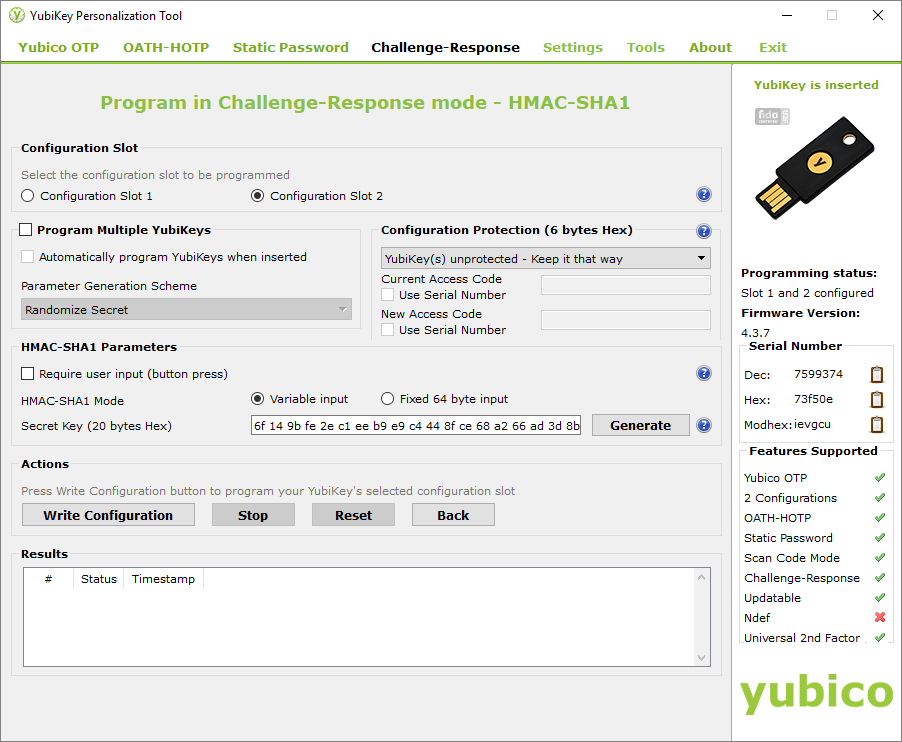Viewport: 902px width, 742px height.
Task: Select Configuration Slot 1 radio button
Action: point(28,196)
